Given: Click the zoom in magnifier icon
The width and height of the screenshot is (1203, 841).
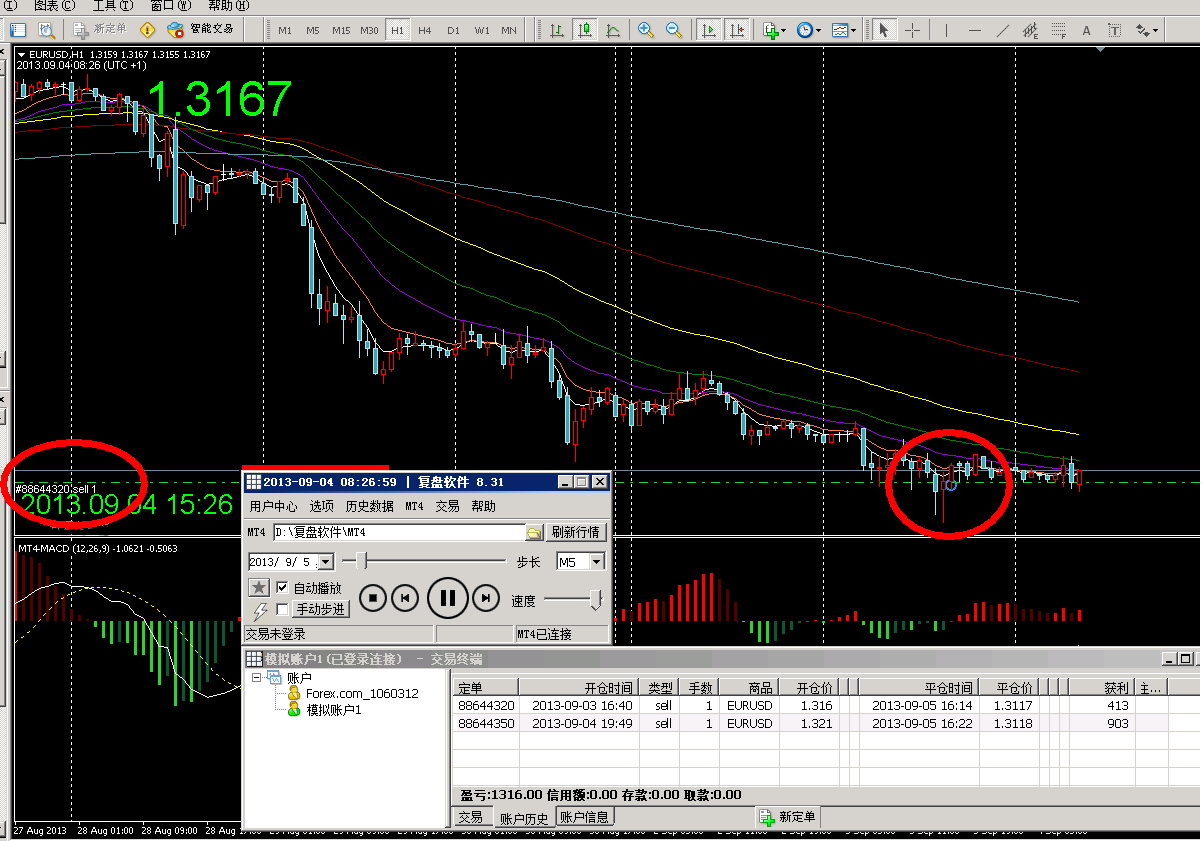Looking at the screenshot, I should pyautogui.click(x=646, y=30).
